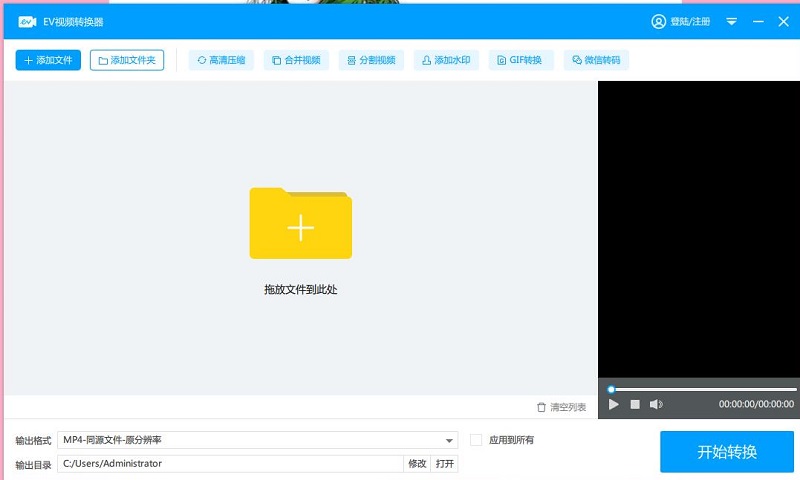The height and width of the screenshot is (480, 800).
Task: Stop the video preview playback
Action: pyautogui.click(x=635, y=404)
